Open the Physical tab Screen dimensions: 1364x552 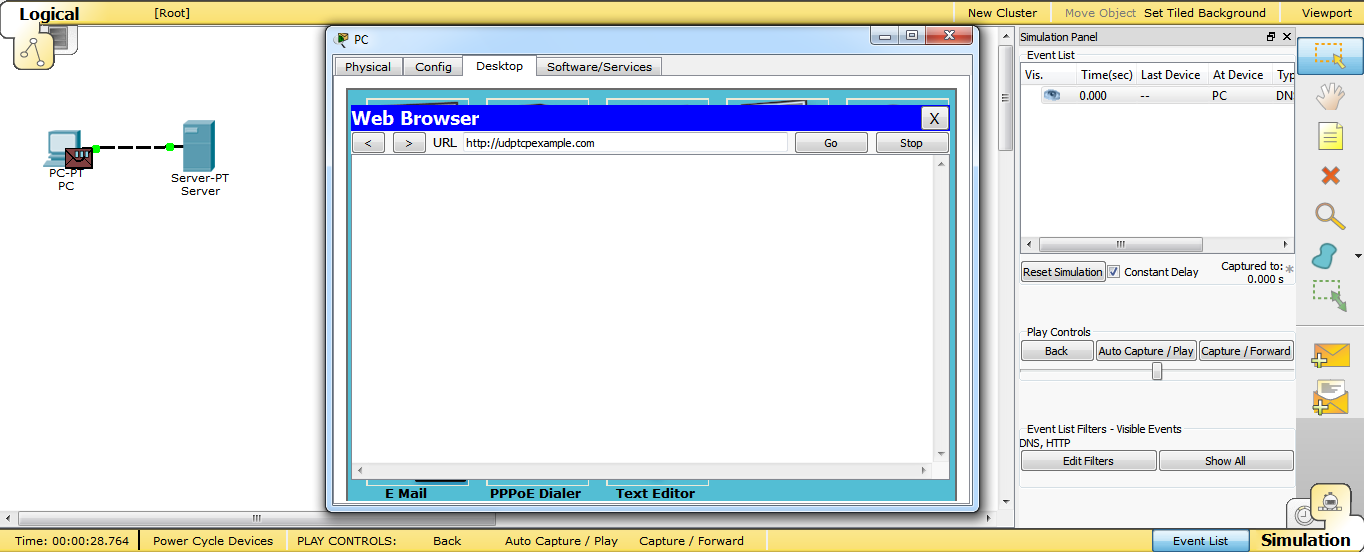pos(368,67)
